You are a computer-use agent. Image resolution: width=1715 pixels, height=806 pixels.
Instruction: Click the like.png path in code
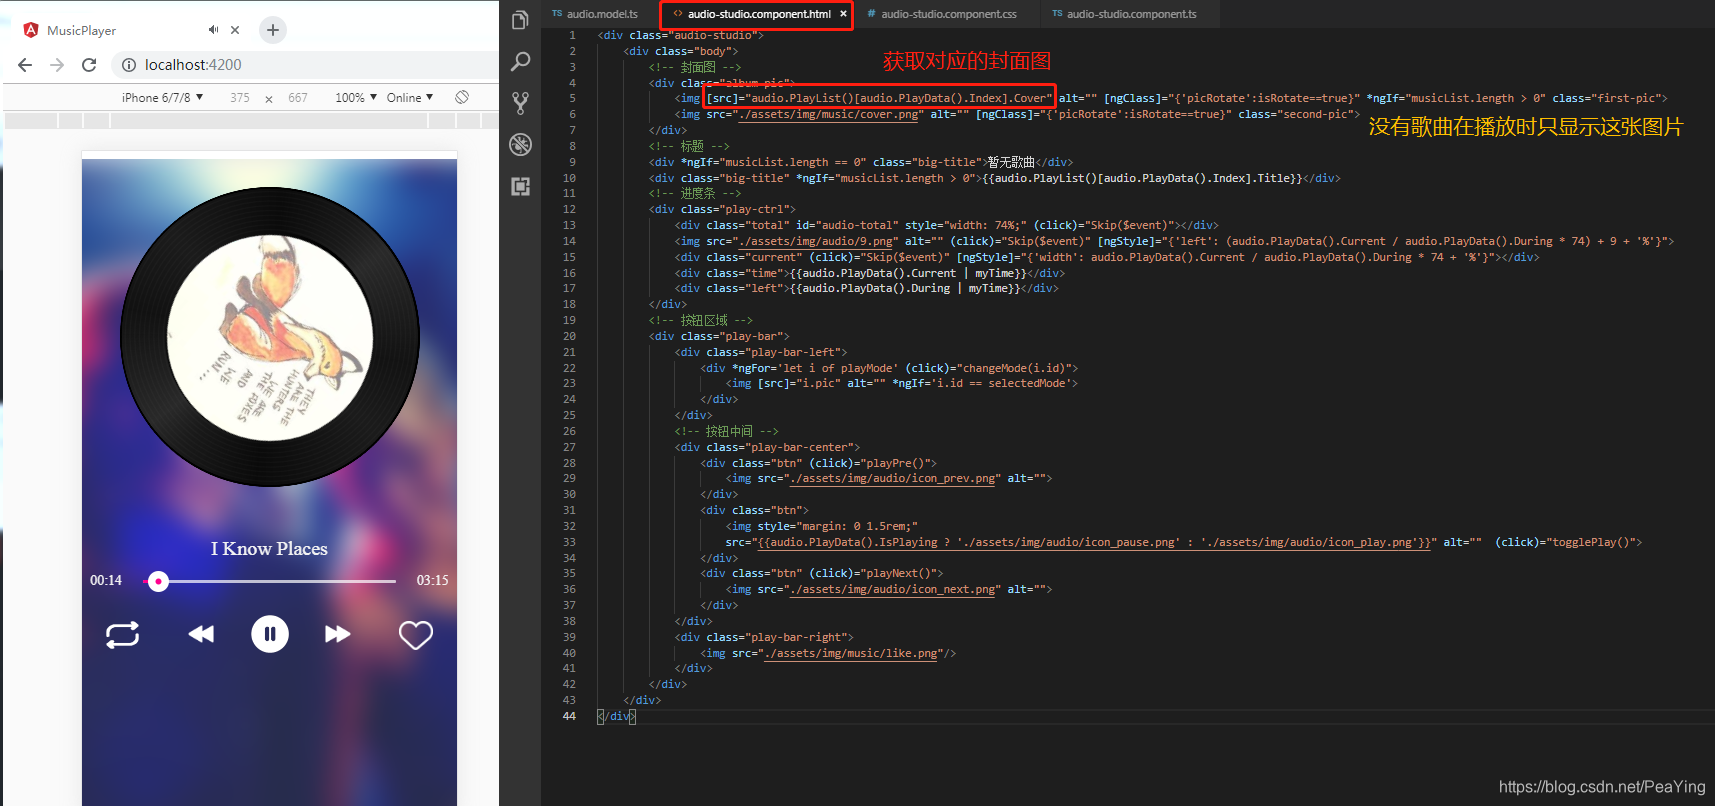(852, 653)
